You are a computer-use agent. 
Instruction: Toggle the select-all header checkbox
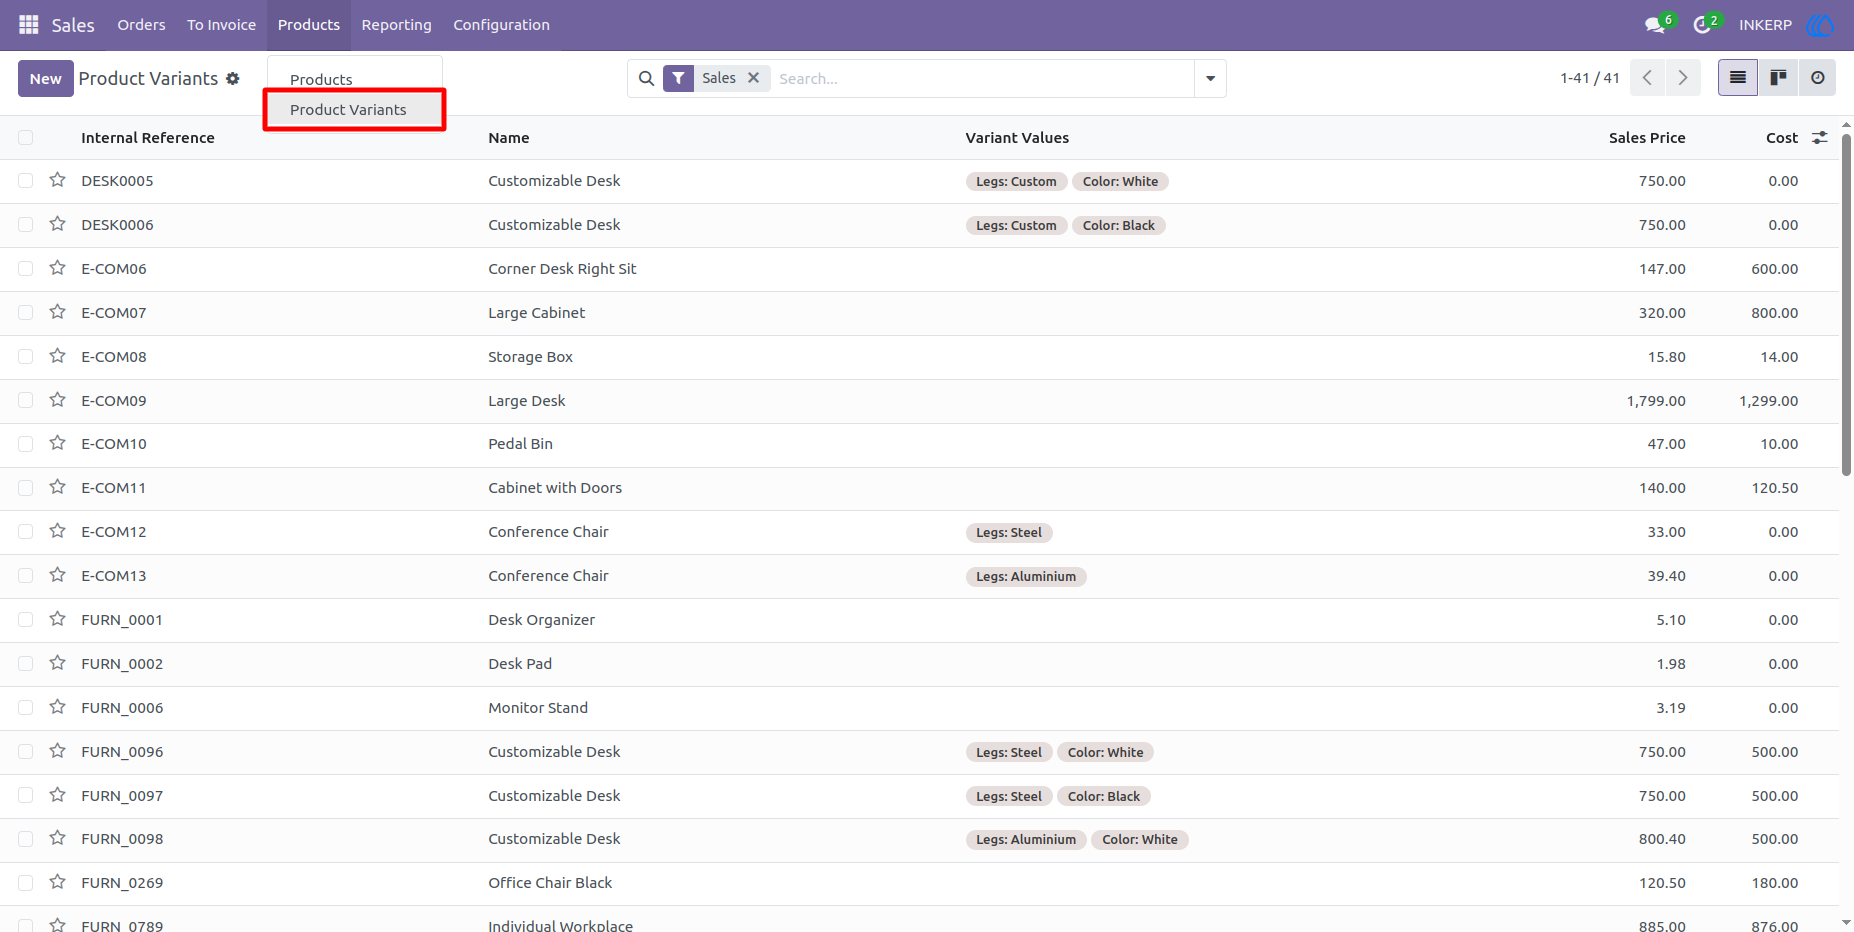(x=26, y=138)
